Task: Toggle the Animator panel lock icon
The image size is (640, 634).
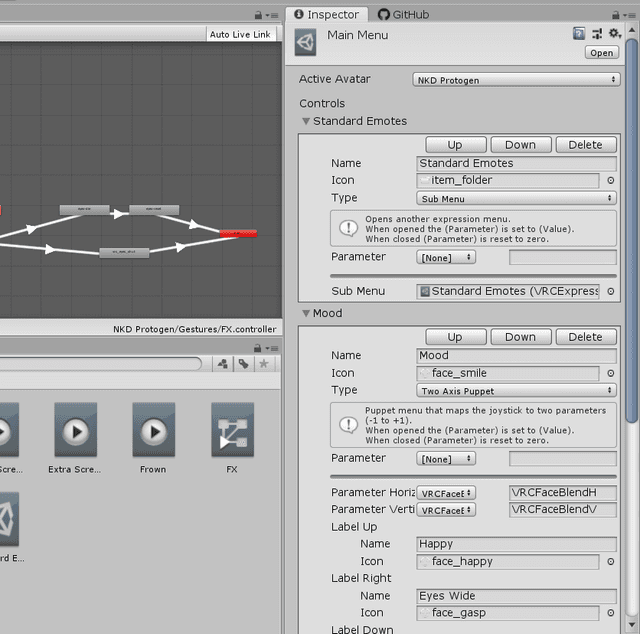Action: [x=258, y=16]
